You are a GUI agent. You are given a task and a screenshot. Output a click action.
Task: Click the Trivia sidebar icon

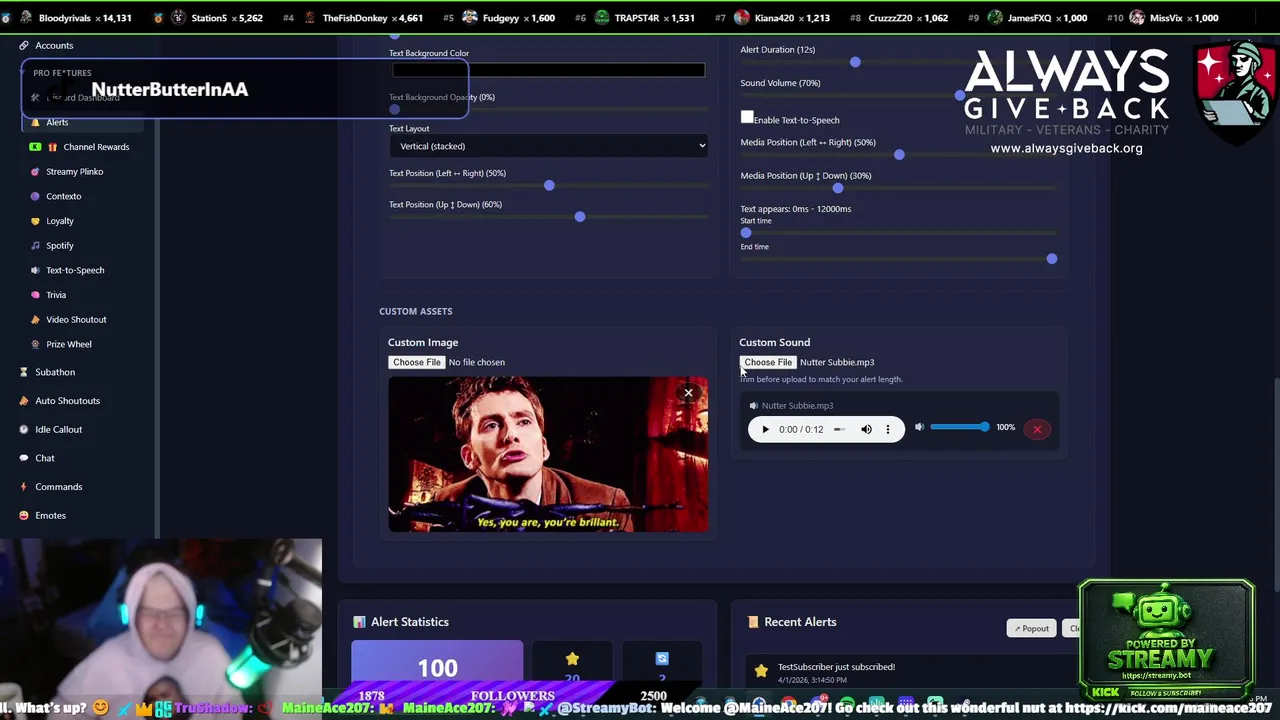[36, 295]
